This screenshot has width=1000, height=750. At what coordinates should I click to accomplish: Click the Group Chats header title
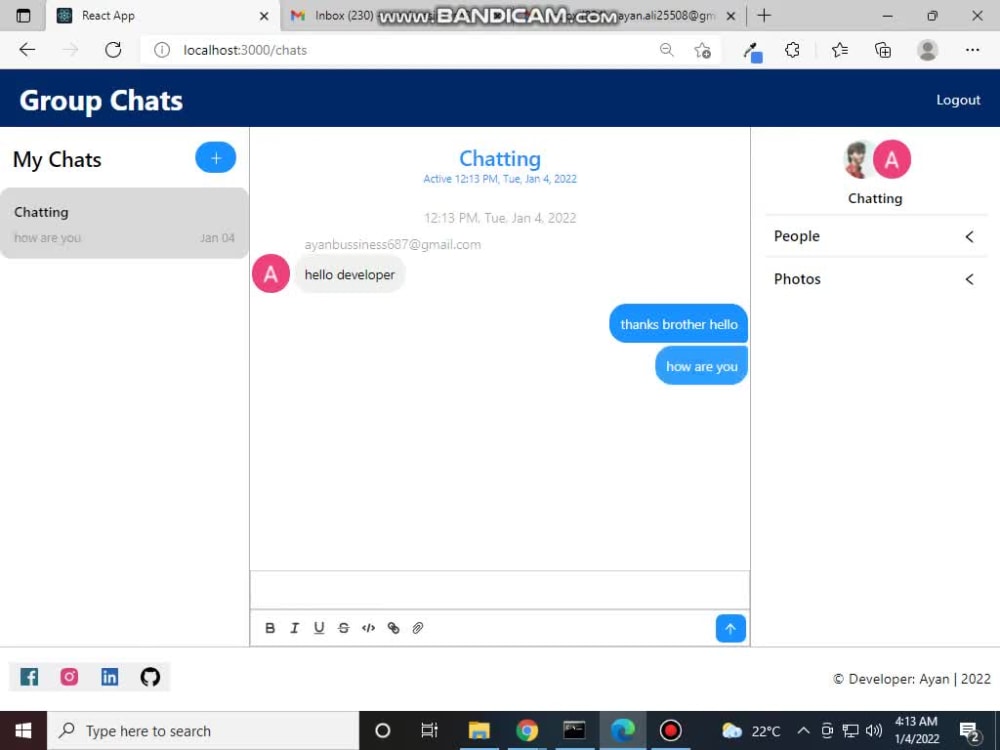click(x=101, y=100)
